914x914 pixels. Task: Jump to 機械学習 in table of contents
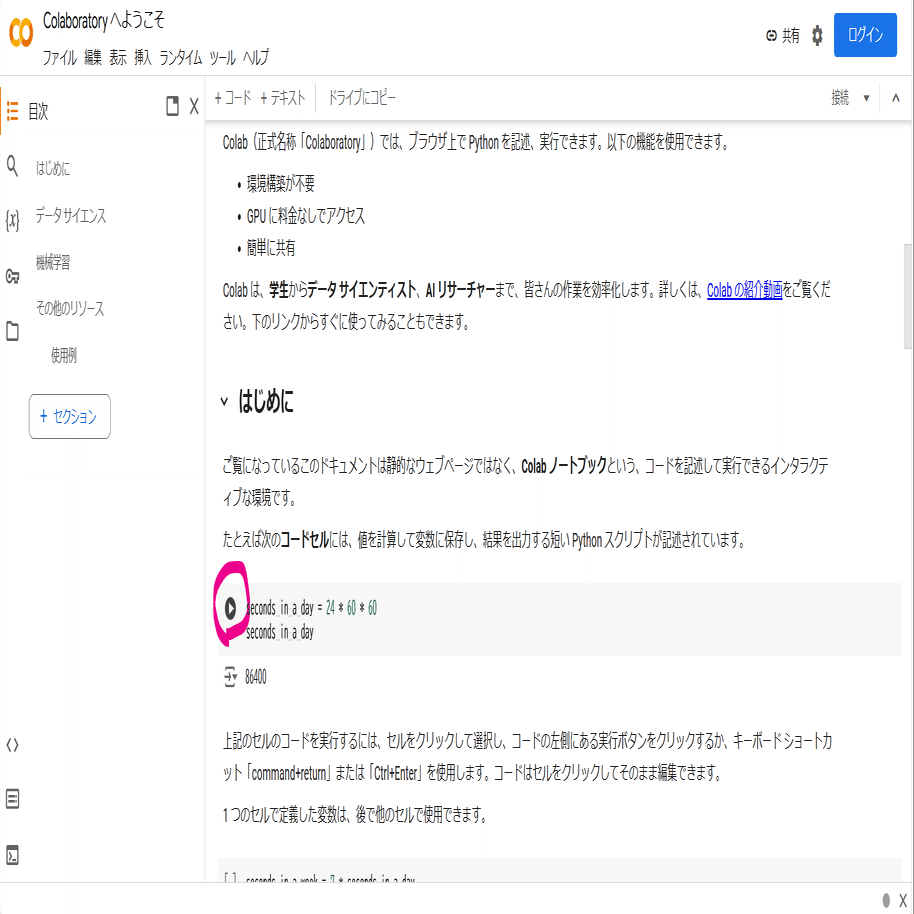point(53,262)
